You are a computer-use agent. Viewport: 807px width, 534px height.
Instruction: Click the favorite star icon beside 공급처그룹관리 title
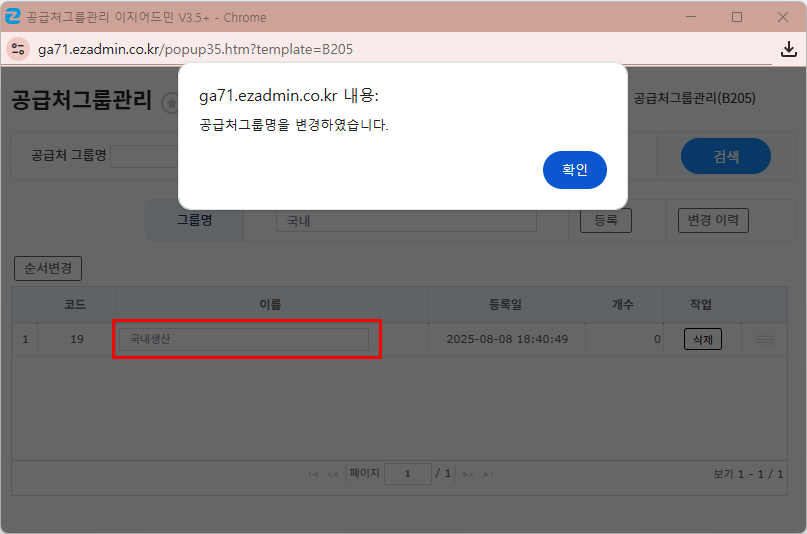click(x=171, y=102)
